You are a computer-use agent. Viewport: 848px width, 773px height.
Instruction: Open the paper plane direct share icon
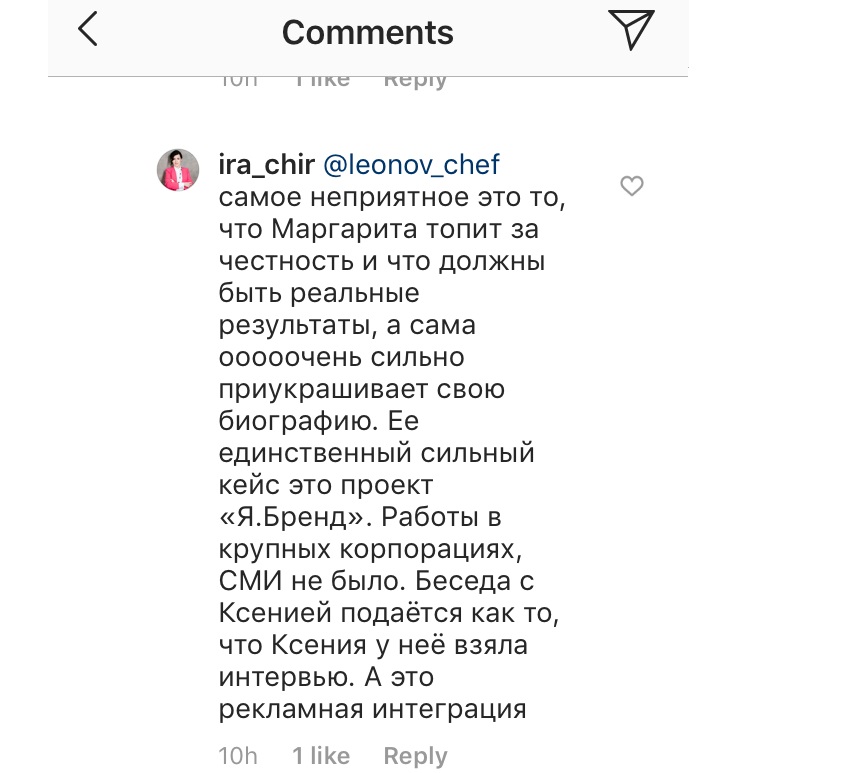(x=631, y=30)
